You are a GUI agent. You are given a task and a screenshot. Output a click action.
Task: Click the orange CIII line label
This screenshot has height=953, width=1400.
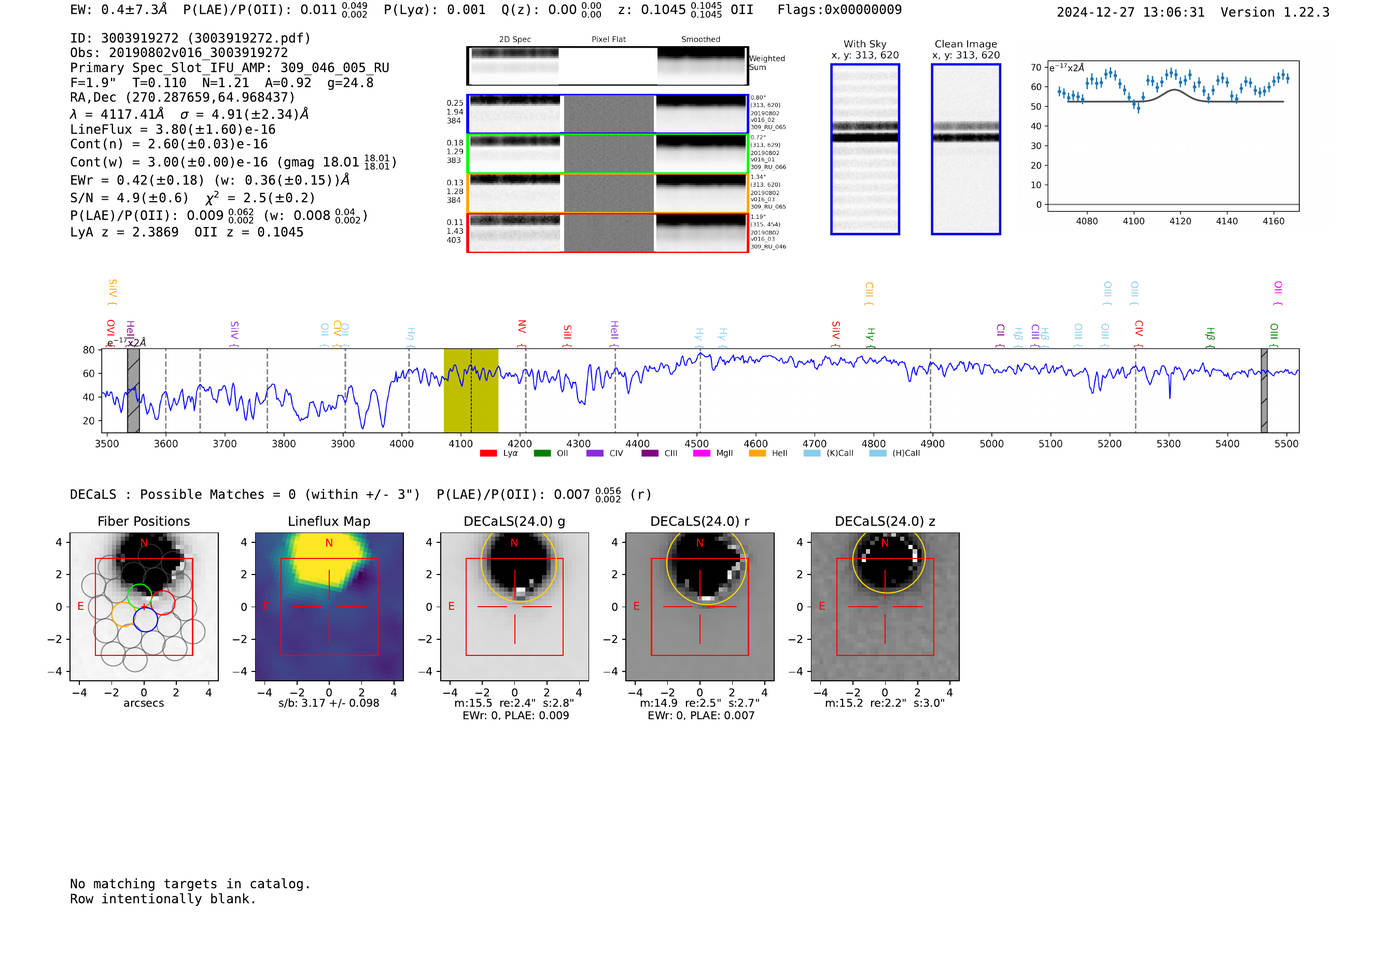[x=869, y=291]
